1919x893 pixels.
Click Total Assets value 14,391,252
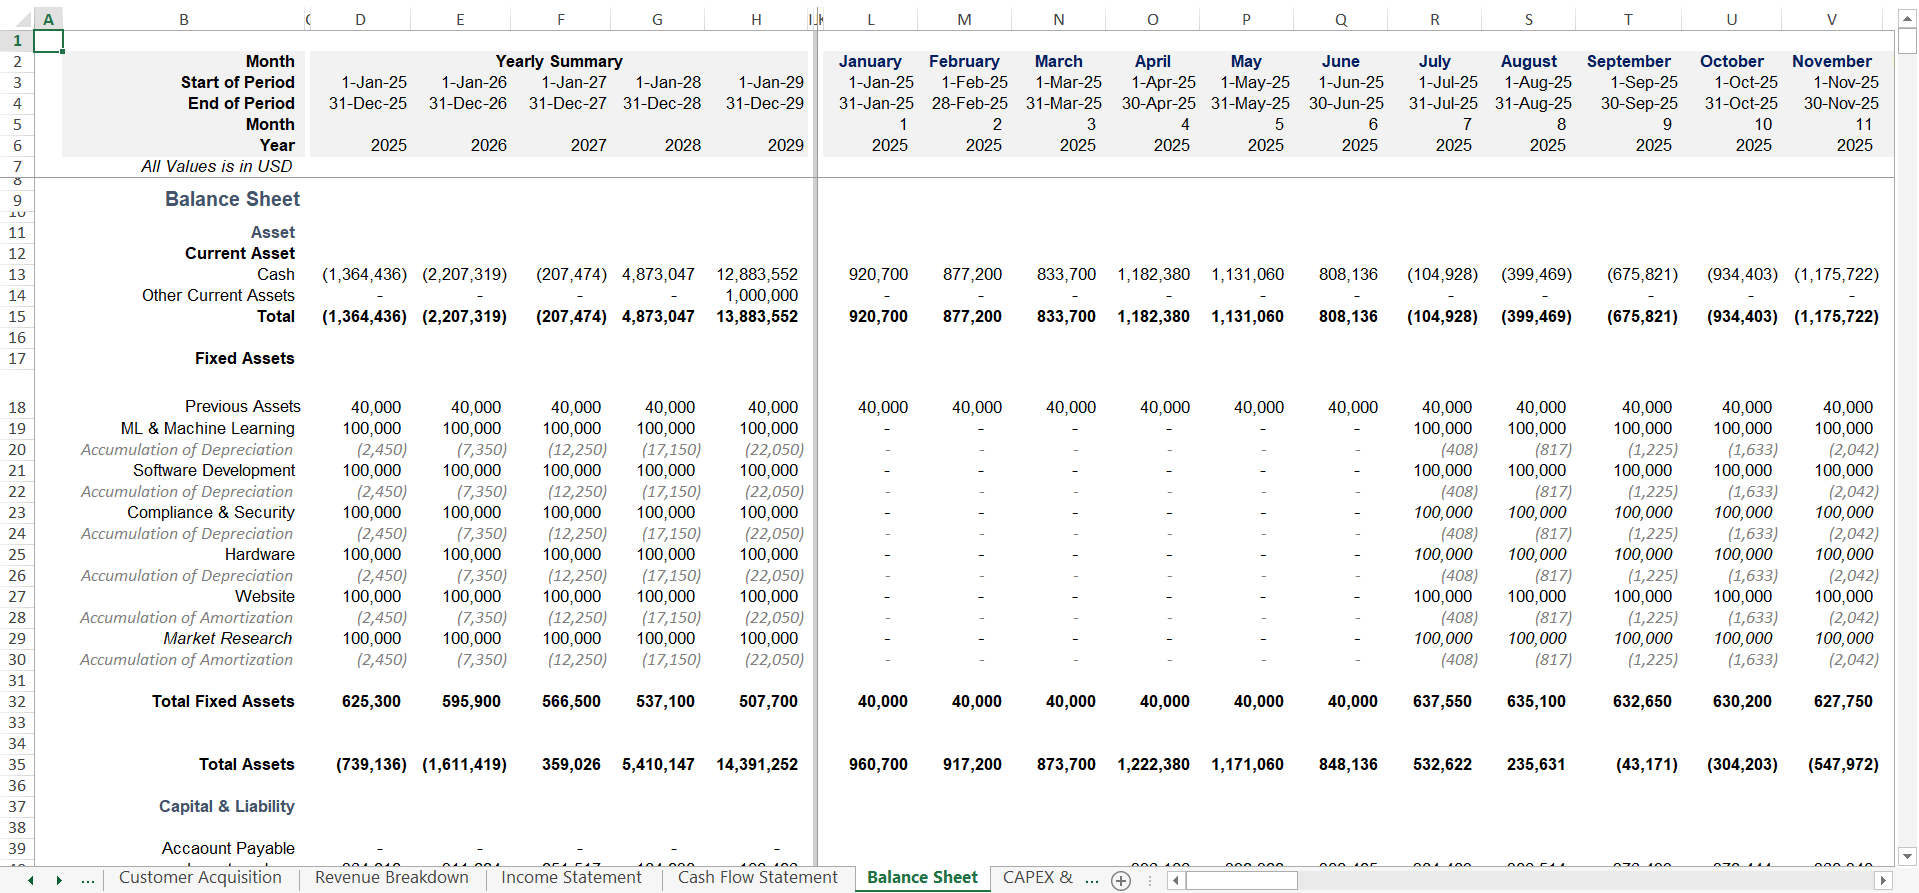(x=757, y=765)
